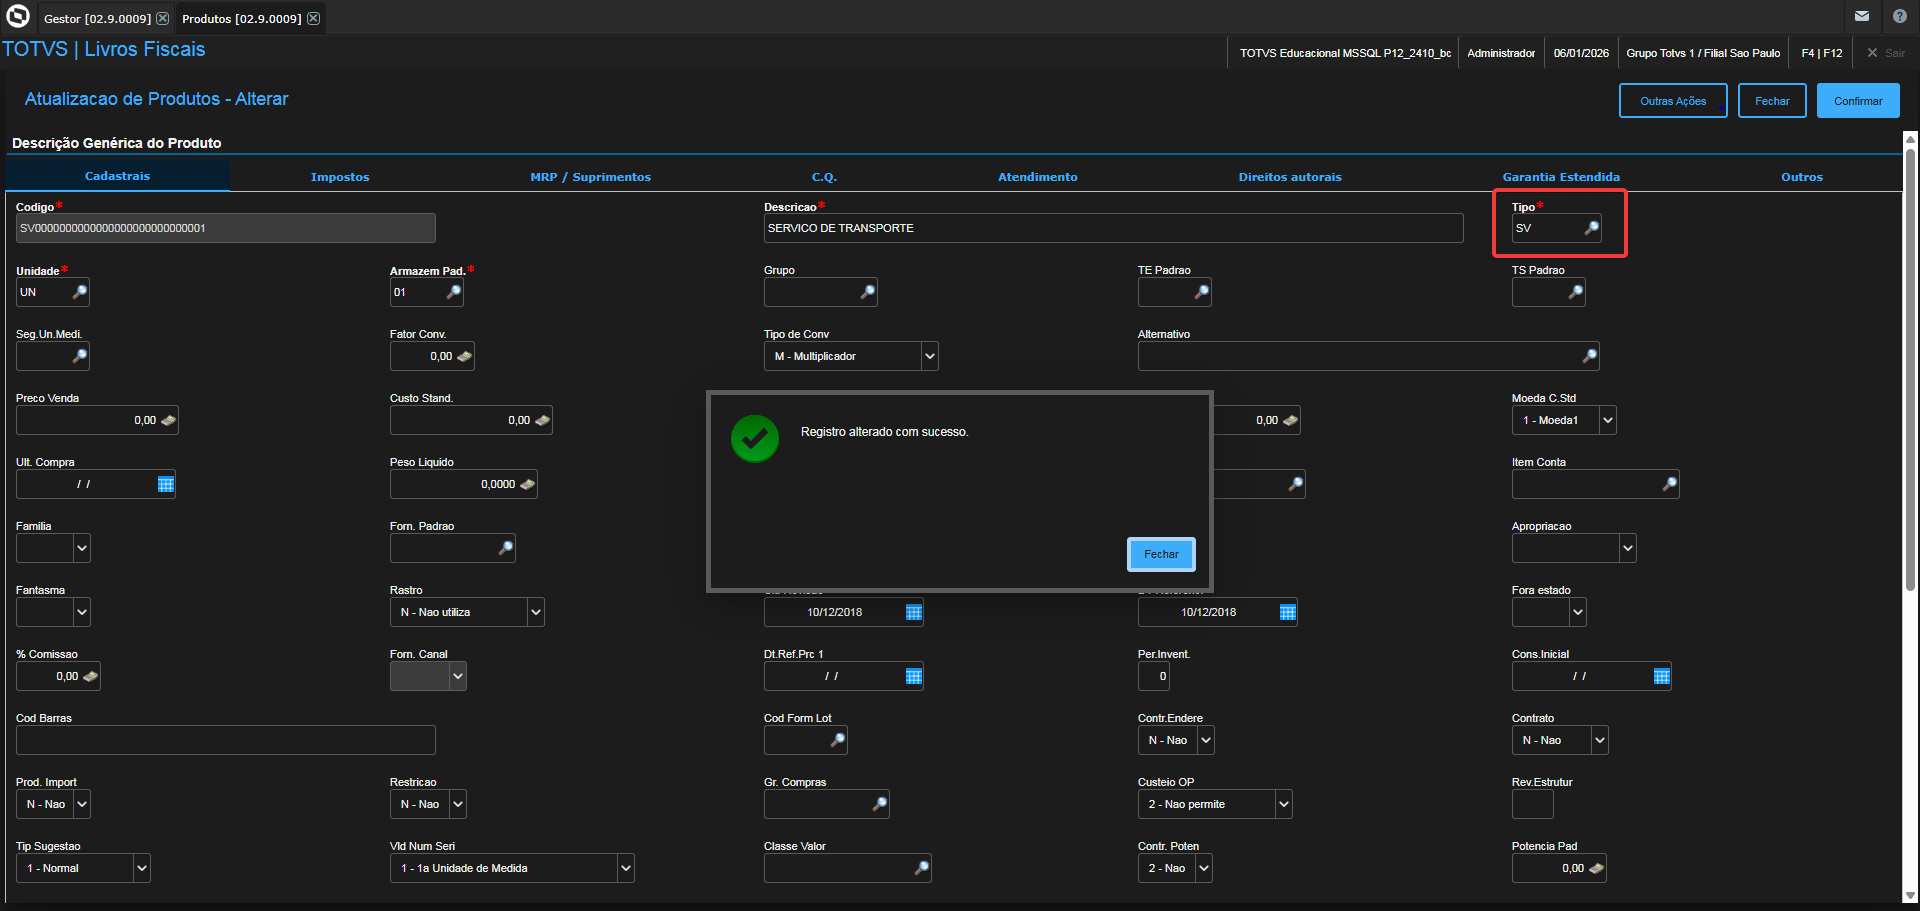Expand the Contr.Endere dropdown
Image resolution: width=1920 pixels, height=911 pixels.
click(1206, 740)
